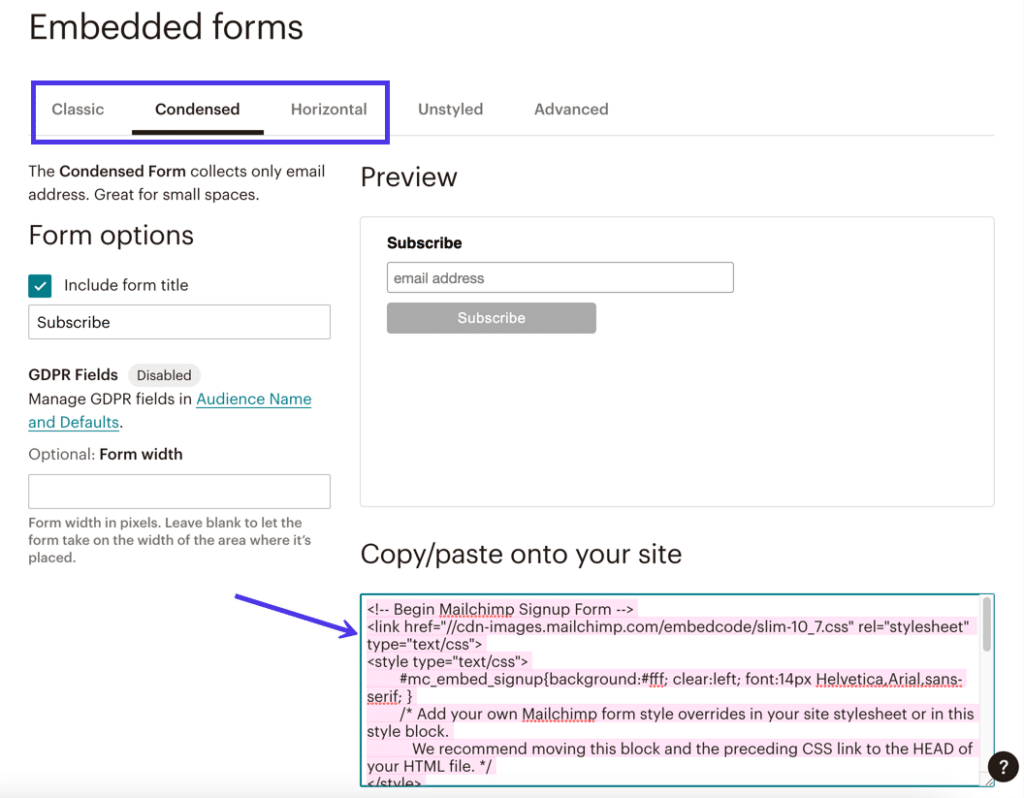Click the email address field in the preview

pos(560,277)
